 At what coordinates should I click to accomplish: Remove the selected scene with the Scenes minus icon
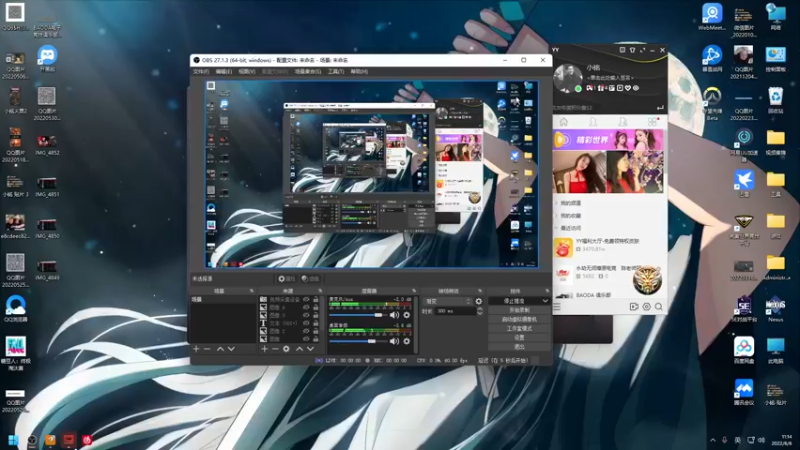(207, 349)
